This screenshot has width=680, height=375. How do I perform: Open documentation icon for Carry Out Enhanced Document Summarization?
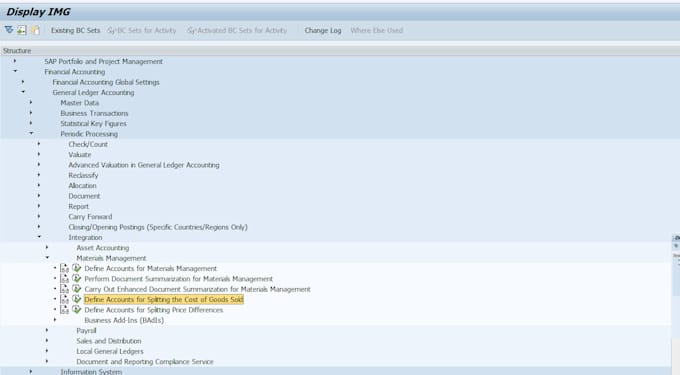click(64, 289)
